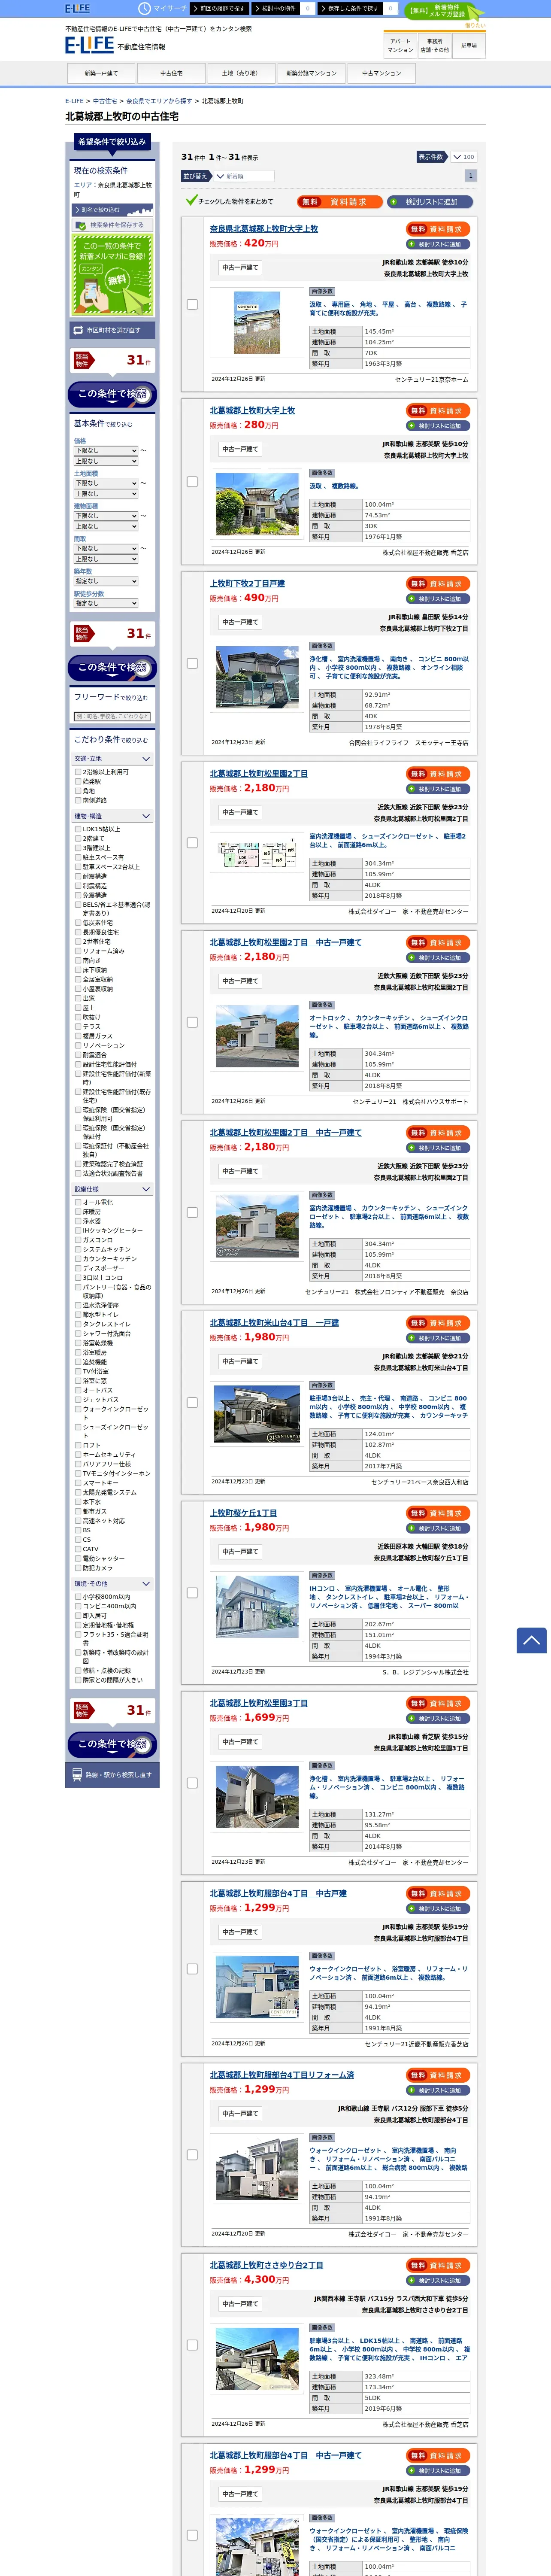Open the 土地面積 上限なし dropdown
The width and height of the screenshot is (551, 2576).
(106, 494)
